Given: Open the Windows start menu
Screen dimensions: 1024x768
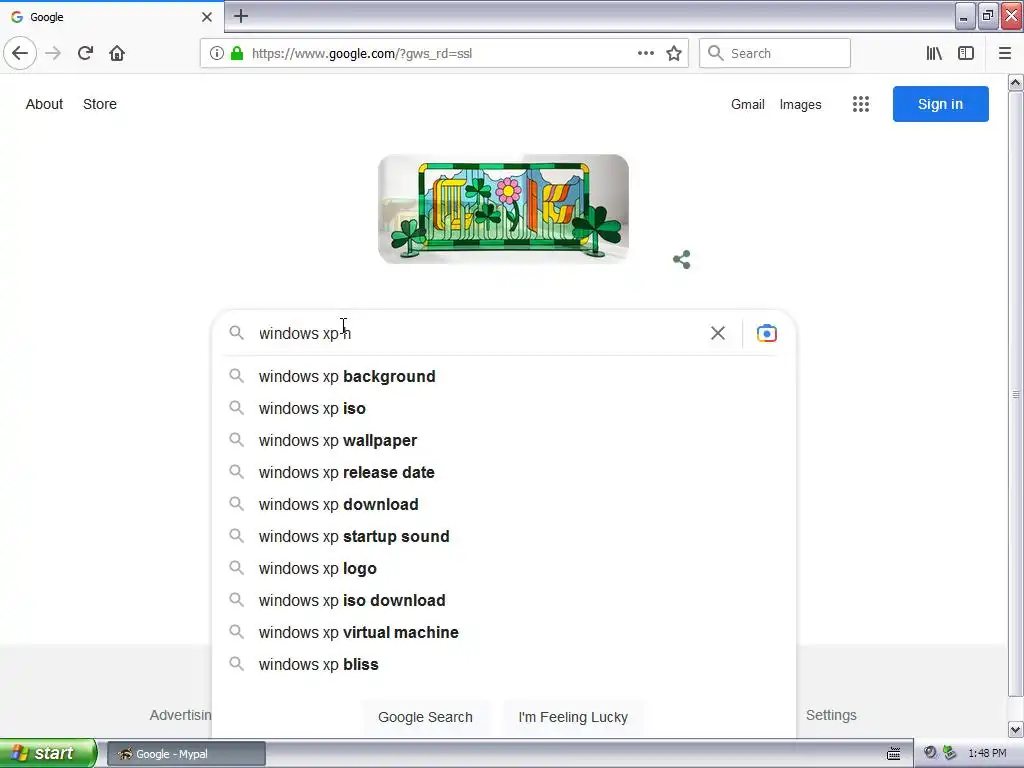Looking at the screenshot, I should [x=48, y=753].
